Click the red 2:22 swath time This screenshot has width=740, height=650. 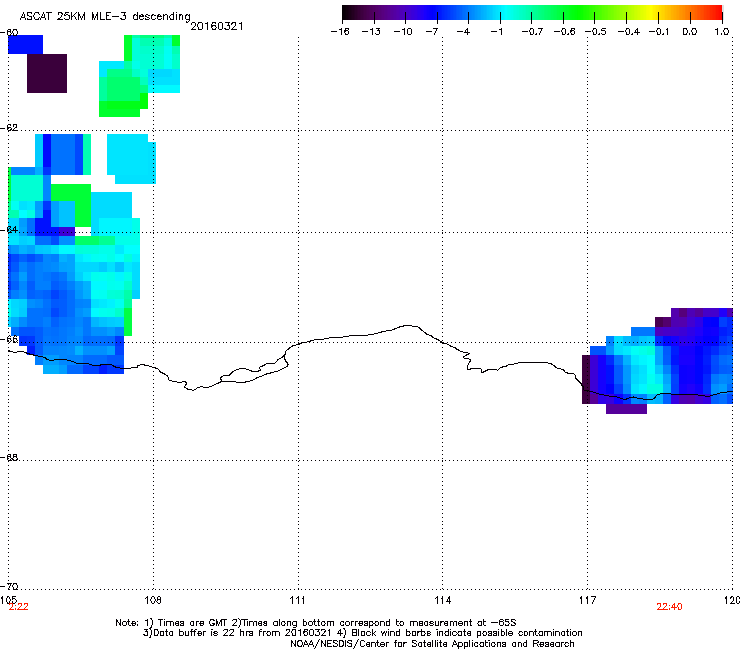(x=18, y=607)
